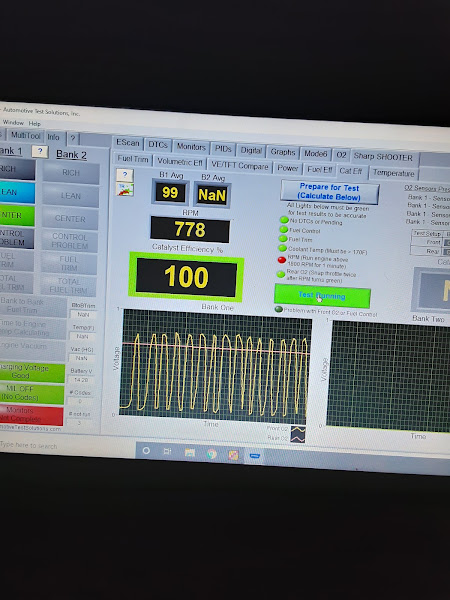Image resolution: width=450 pixels, height=600 pixels.
Task: Switch to the Volumetric Eff tab
Action: 179,162
